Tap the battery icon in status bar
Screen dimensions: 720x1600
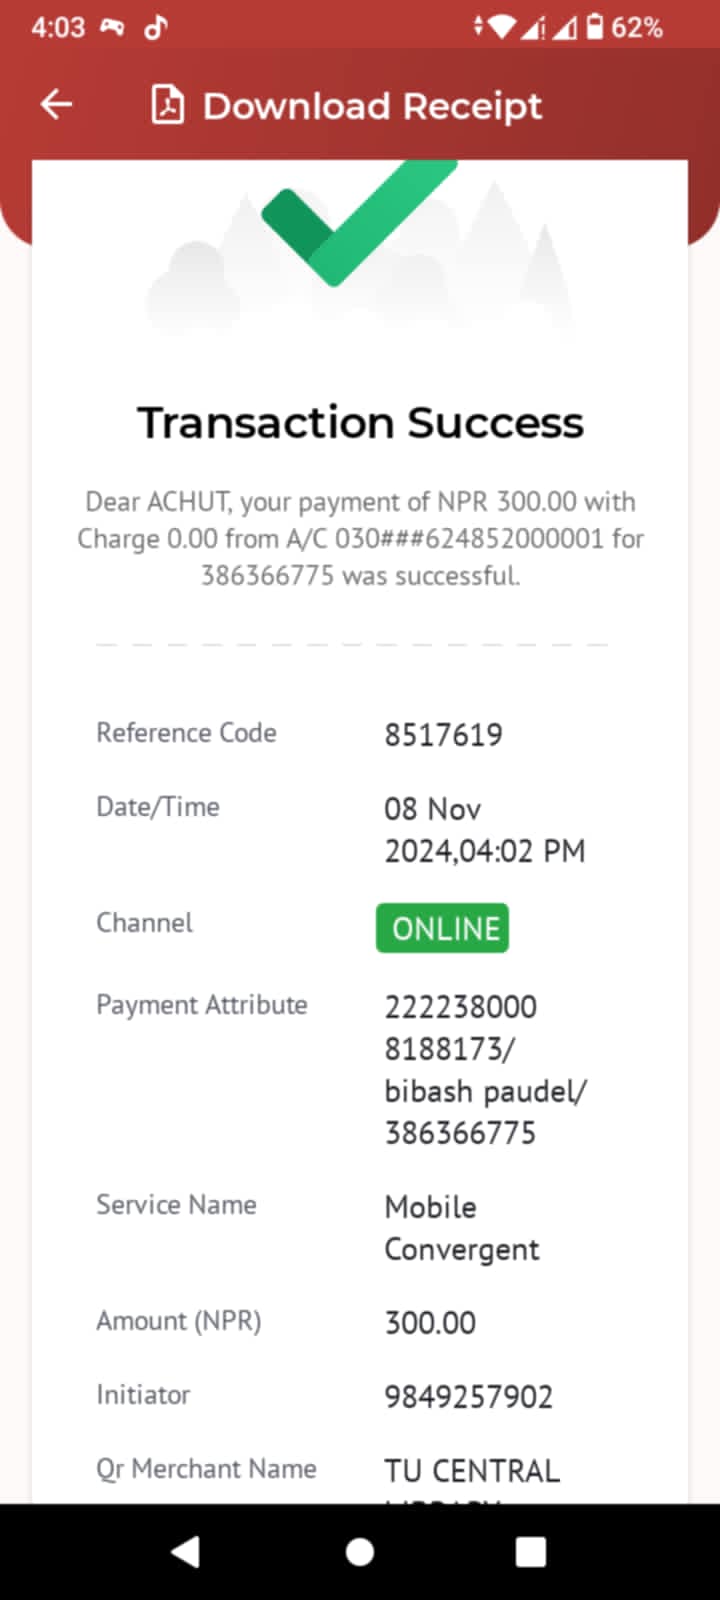tap(595, 27)
